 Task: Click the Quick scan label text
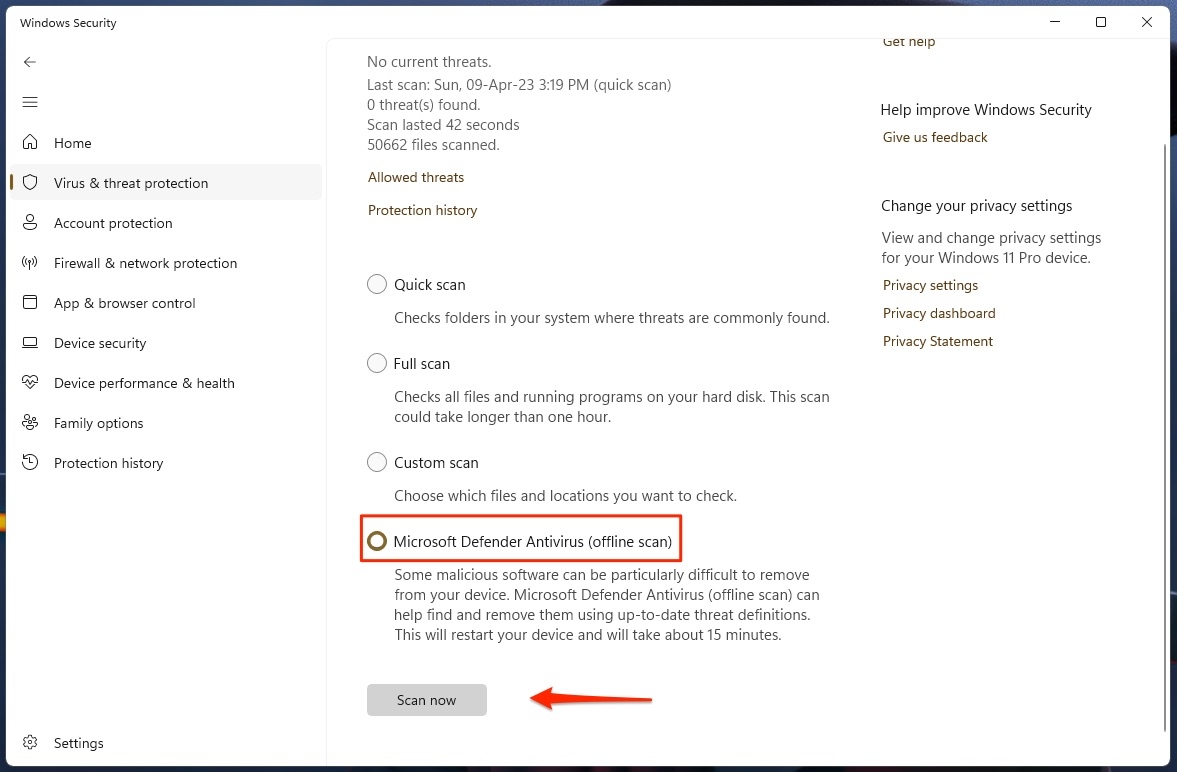point(429,285)
